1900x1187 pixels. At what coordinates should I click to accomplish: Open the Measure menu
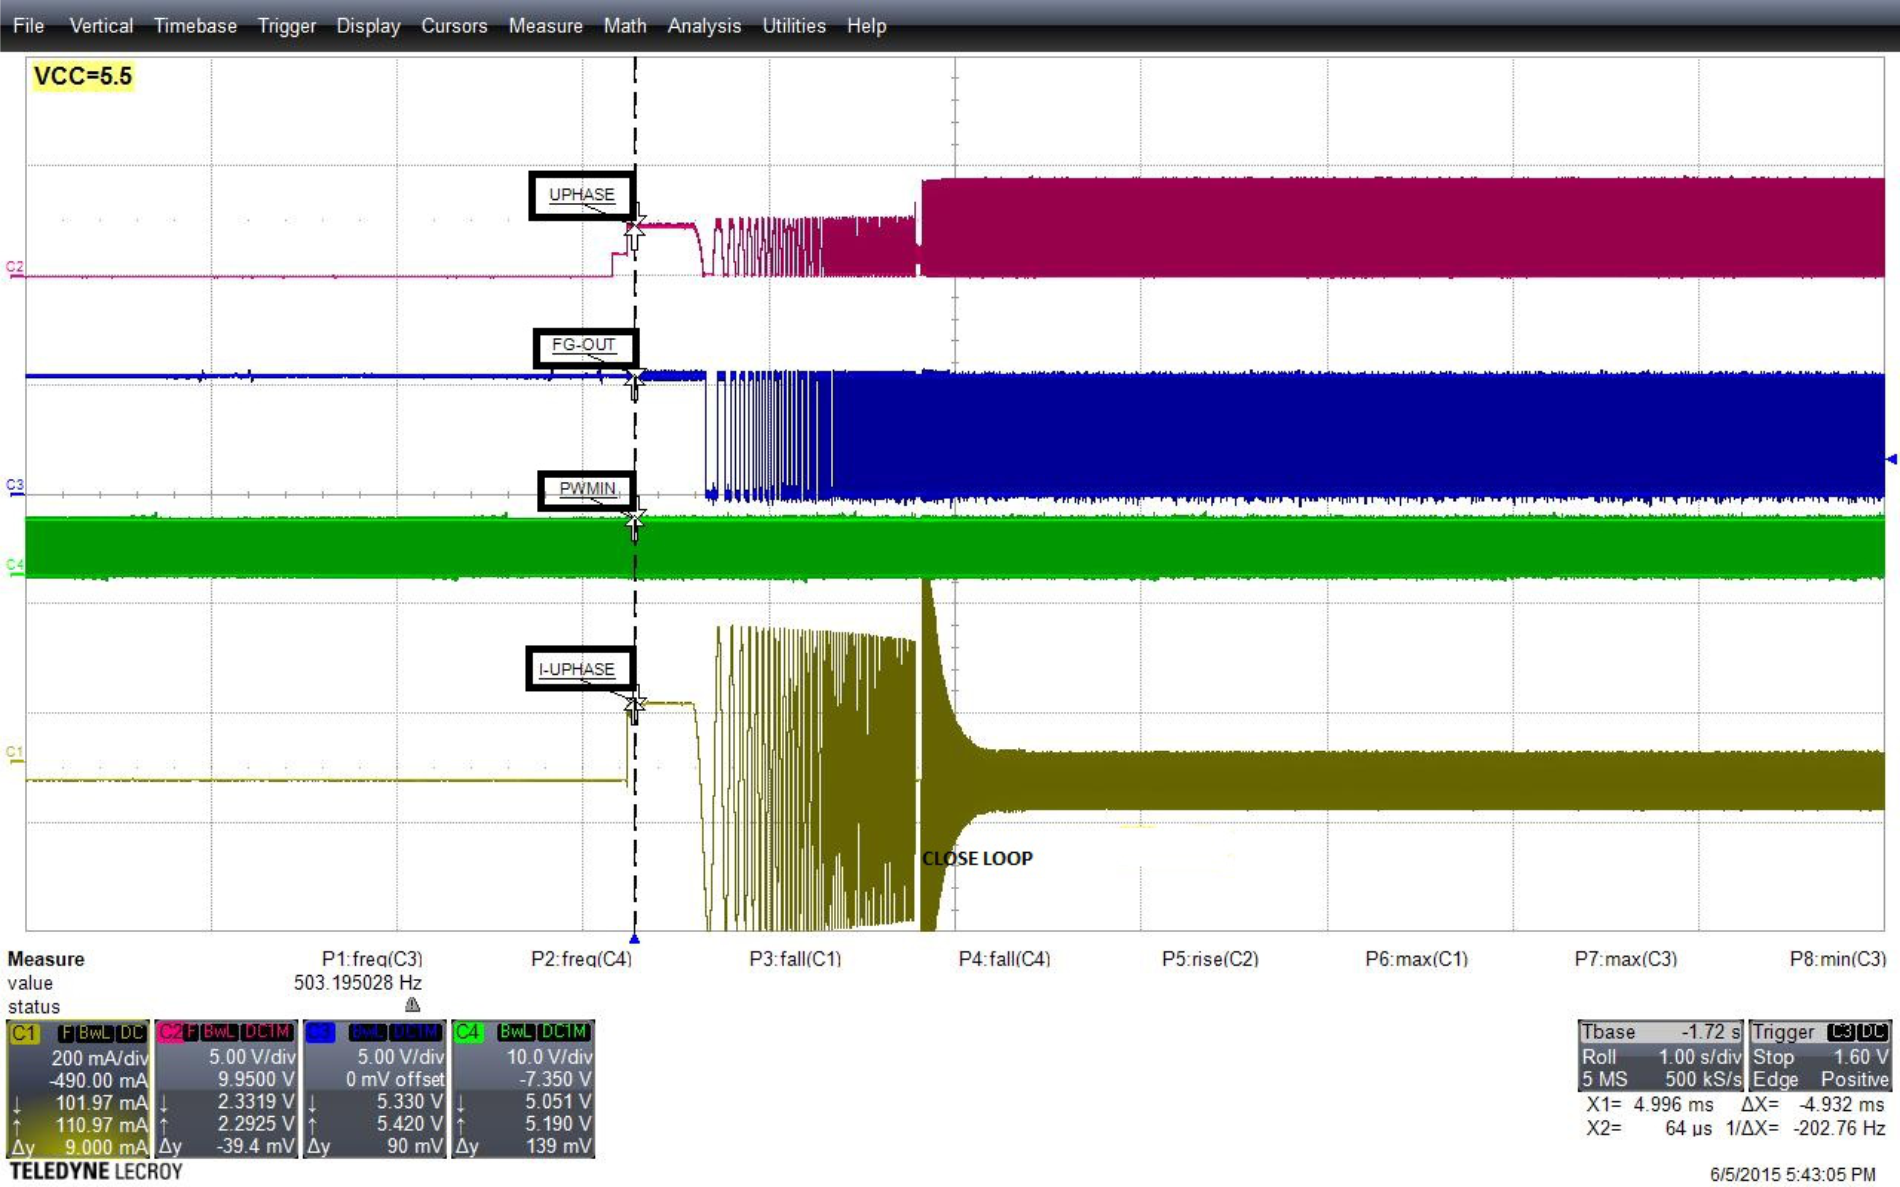(x=545, y=26)
